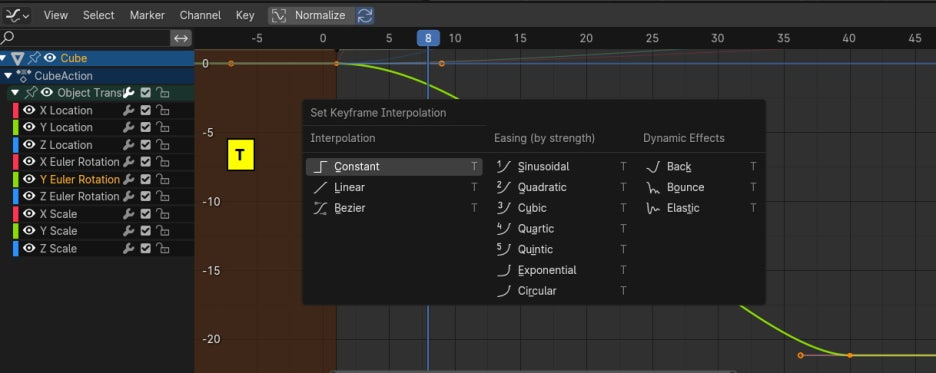Click the green Y Scale color strip
936x373 pixels.
click(16, 231)
